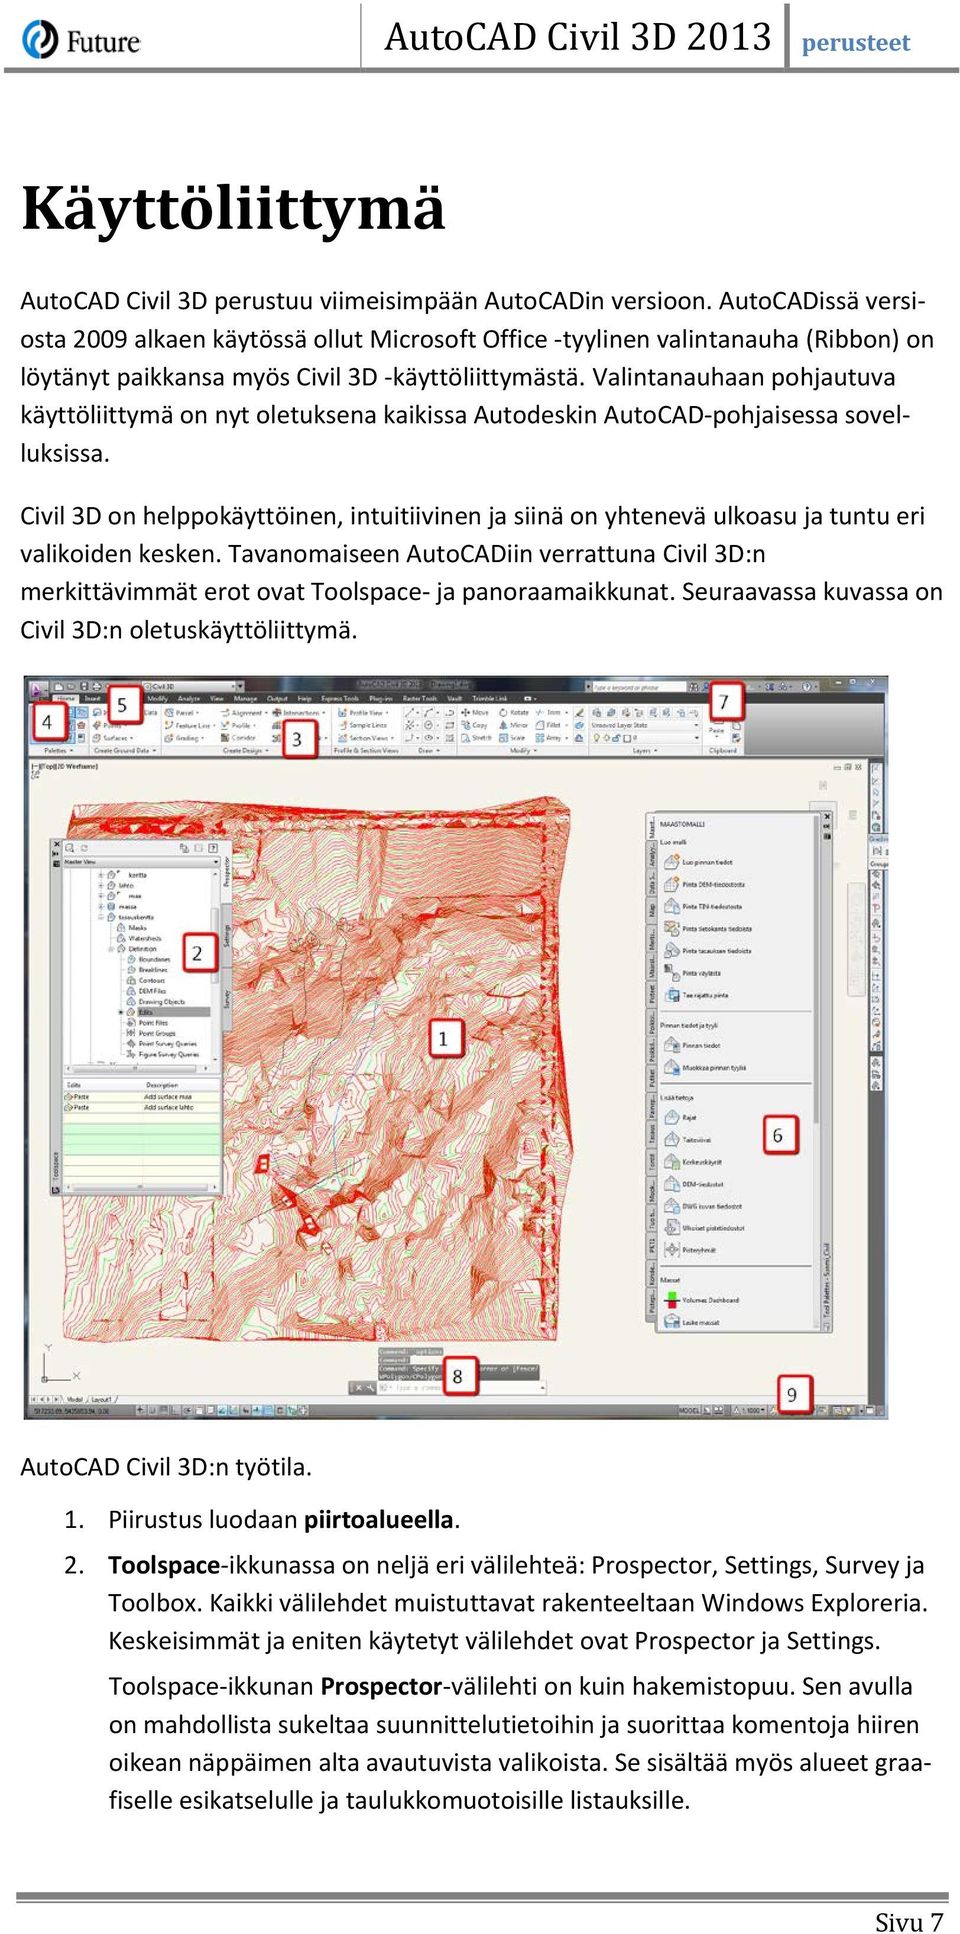
Task: Collapse the Definition tree node
Action: (111, 949)
